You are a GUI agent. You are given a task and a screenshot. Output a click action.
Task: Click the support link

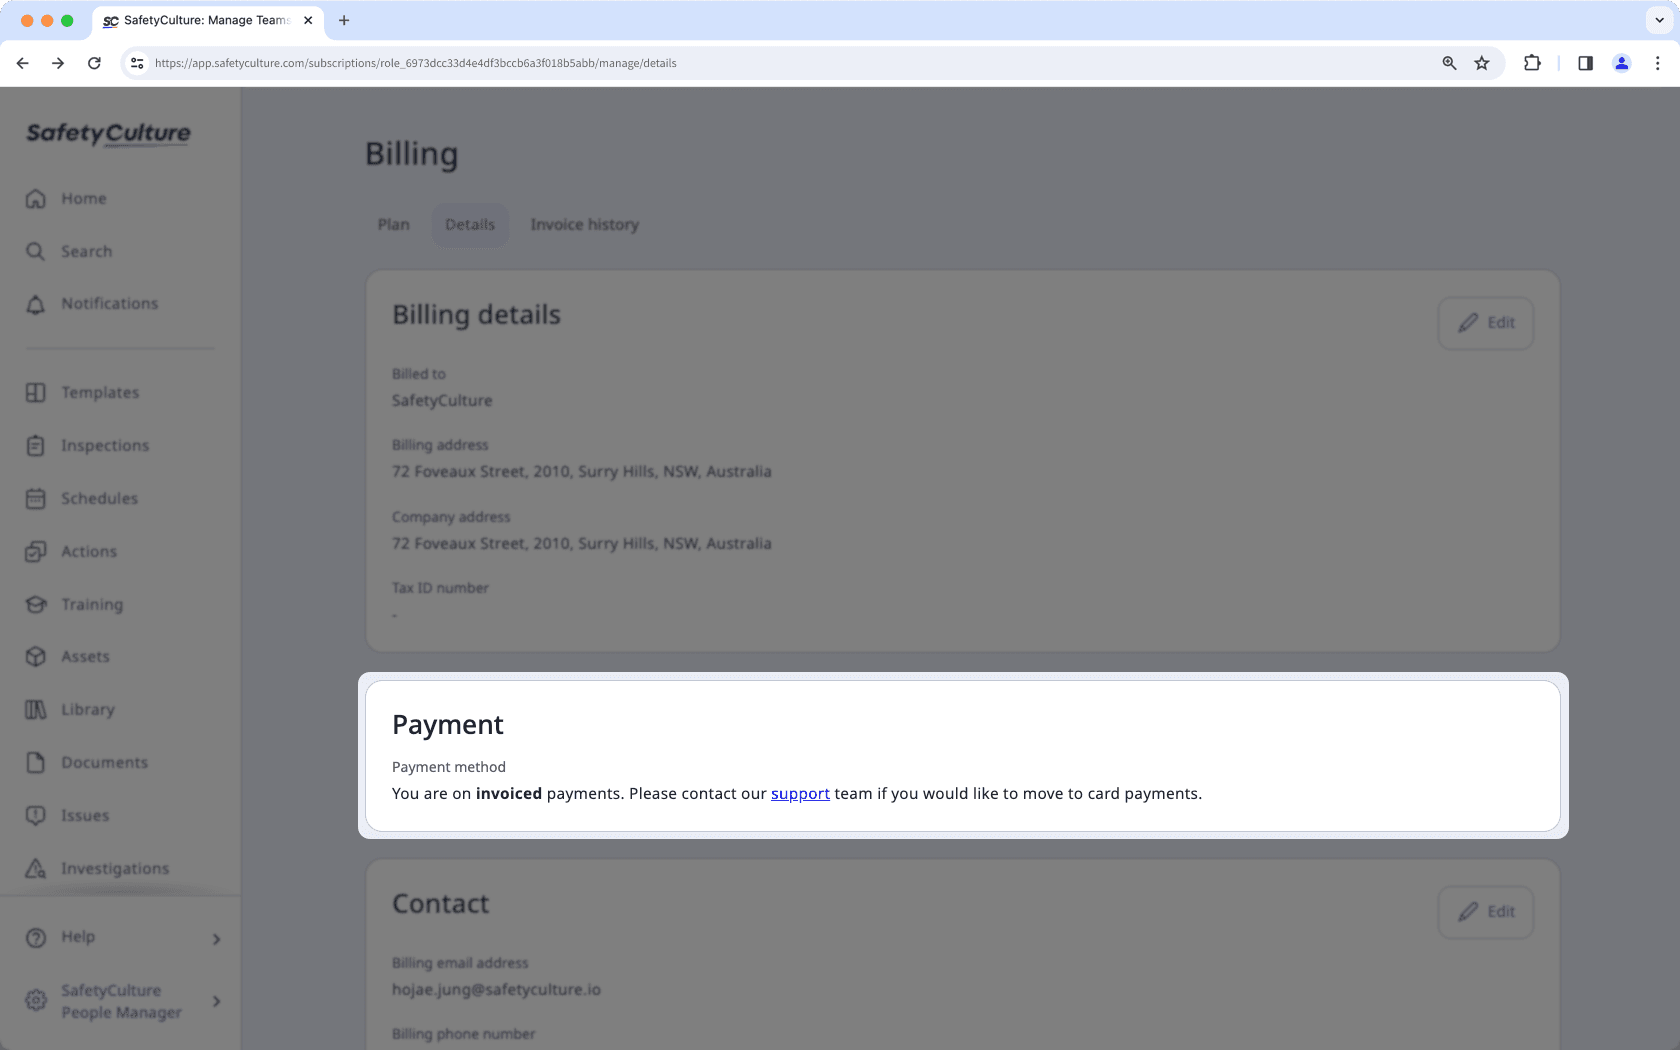[799, 793]
